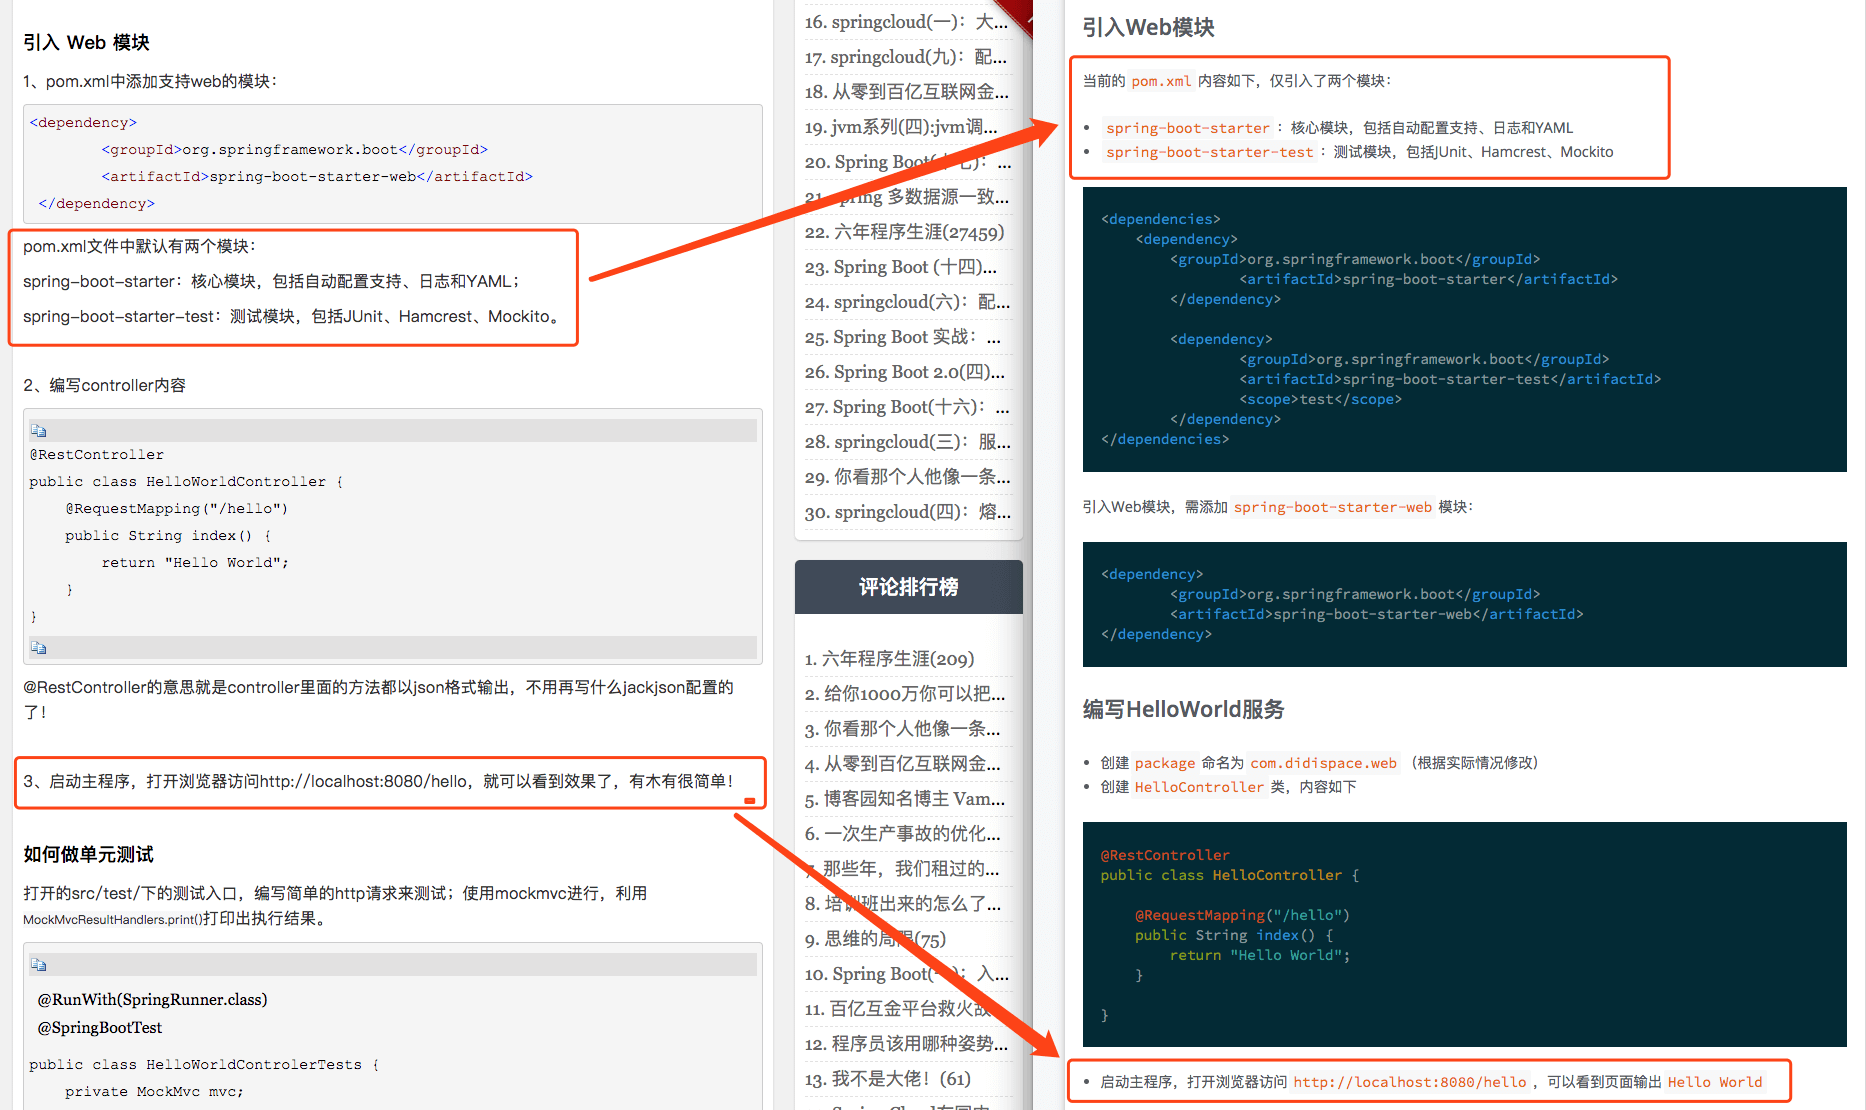Open sidebar article 27 Spring Boot(十六)
The image size is (1866, 1110).
point(907,407)
